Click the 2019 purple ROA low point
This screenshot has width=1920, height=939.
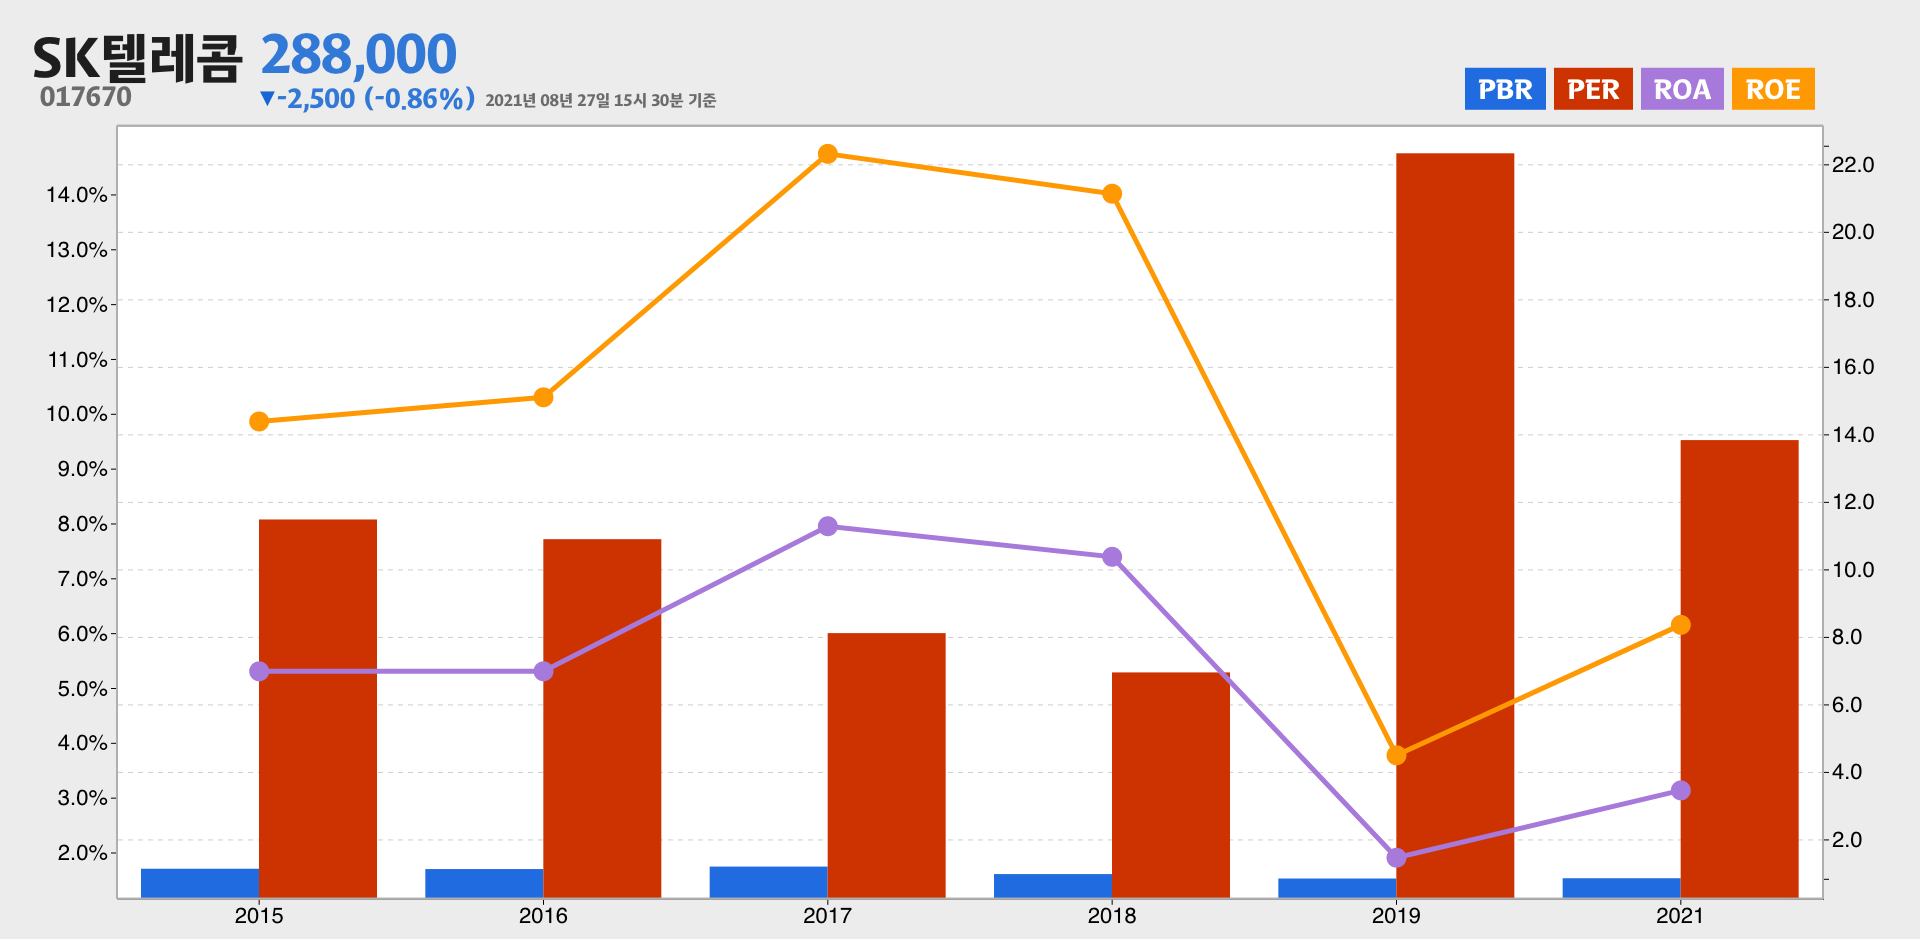pos(1397,858)
